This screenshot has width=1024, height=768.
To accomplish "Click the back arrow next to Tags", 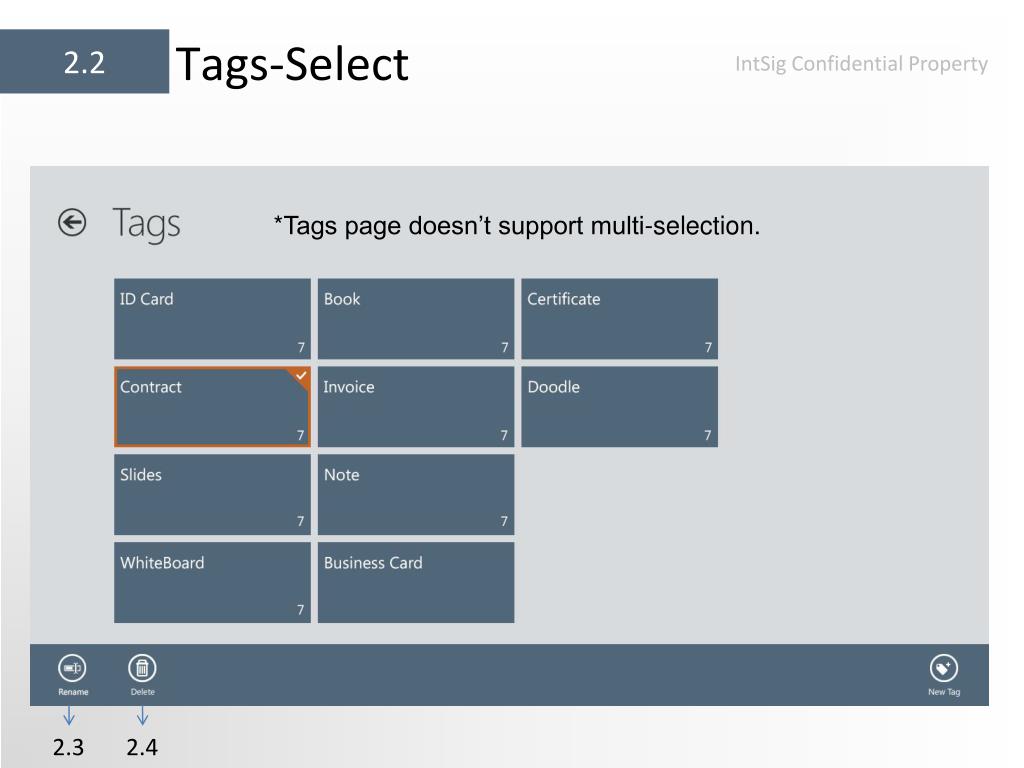I will coord(72,223).
